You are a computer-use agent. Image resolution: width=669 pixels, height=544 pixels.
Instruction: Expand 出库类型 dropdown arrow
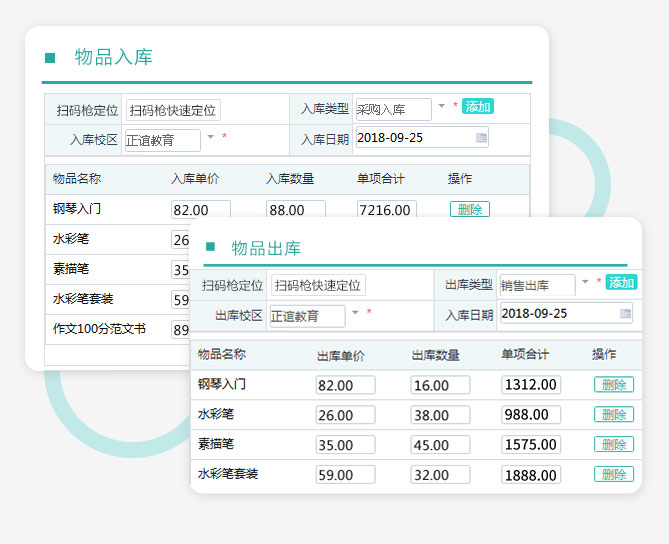[585, 282]
